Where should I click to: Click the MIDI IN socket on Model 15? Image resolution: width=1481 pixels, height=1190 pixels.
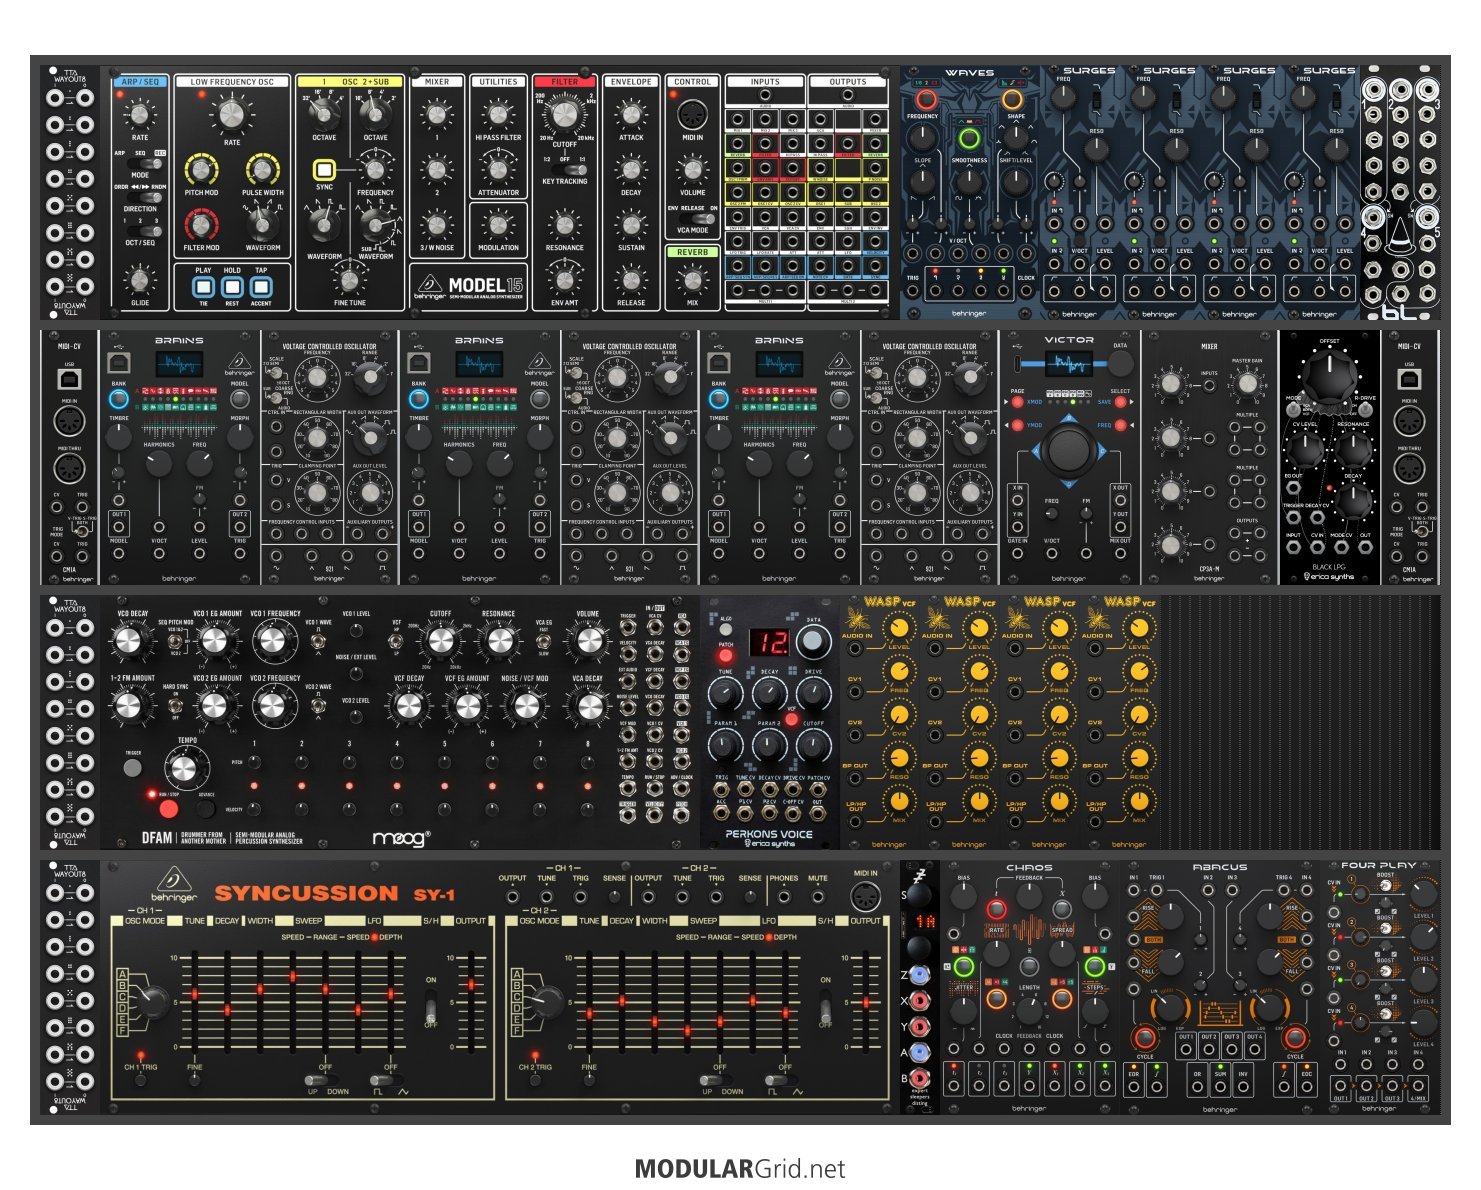[x=692, y=114]
